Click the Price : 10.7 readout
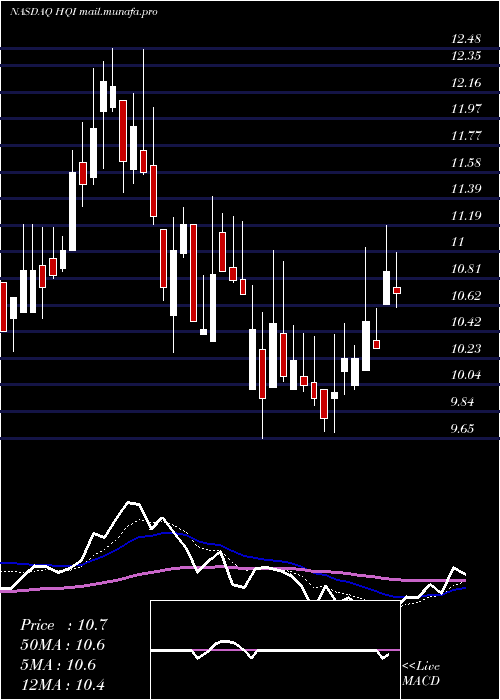Screen dimensions: 500x700 click(64, 625)
